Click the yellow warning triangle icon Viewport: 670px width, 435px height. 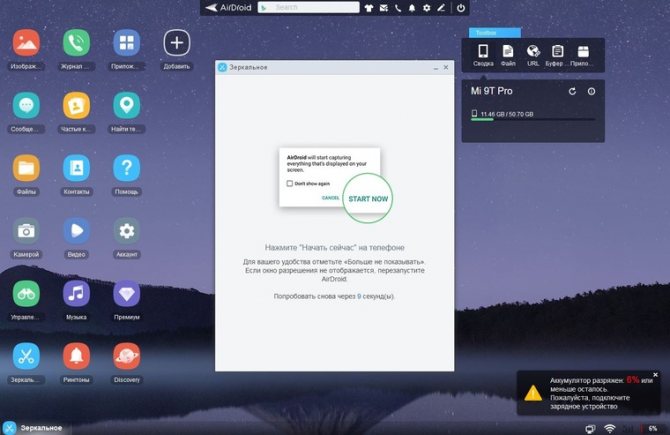[x=533, y=393]
